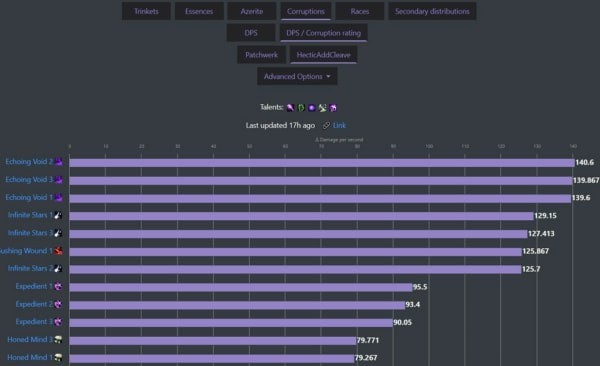The width and height of the screenshot is (600, 366).
Task: Click the Gushing Wound 1 chart bar
Action: click(295, 252)
